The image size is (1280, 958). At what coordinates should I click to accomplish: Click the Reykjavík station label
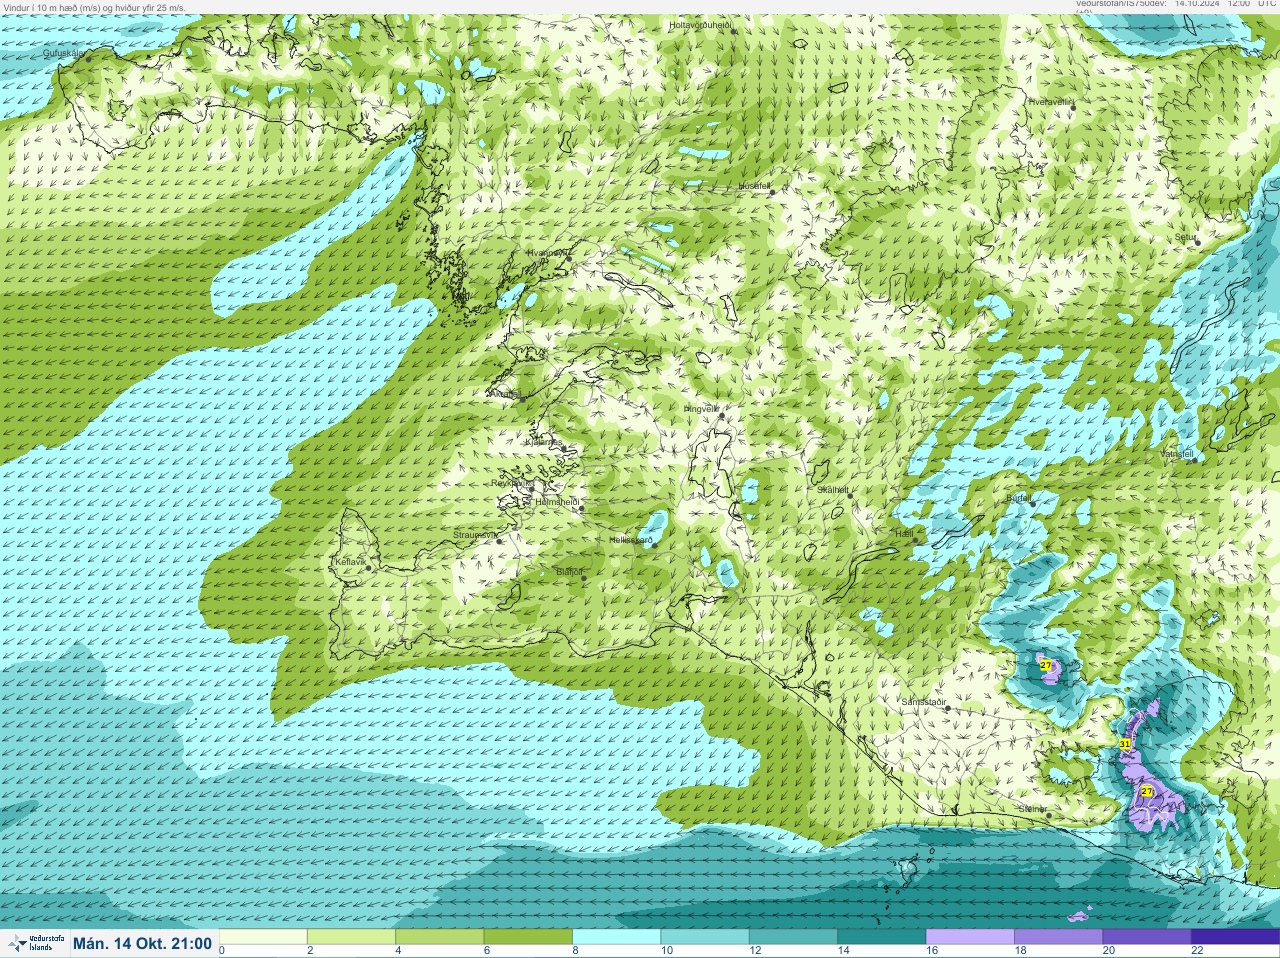tap(511, 482)
